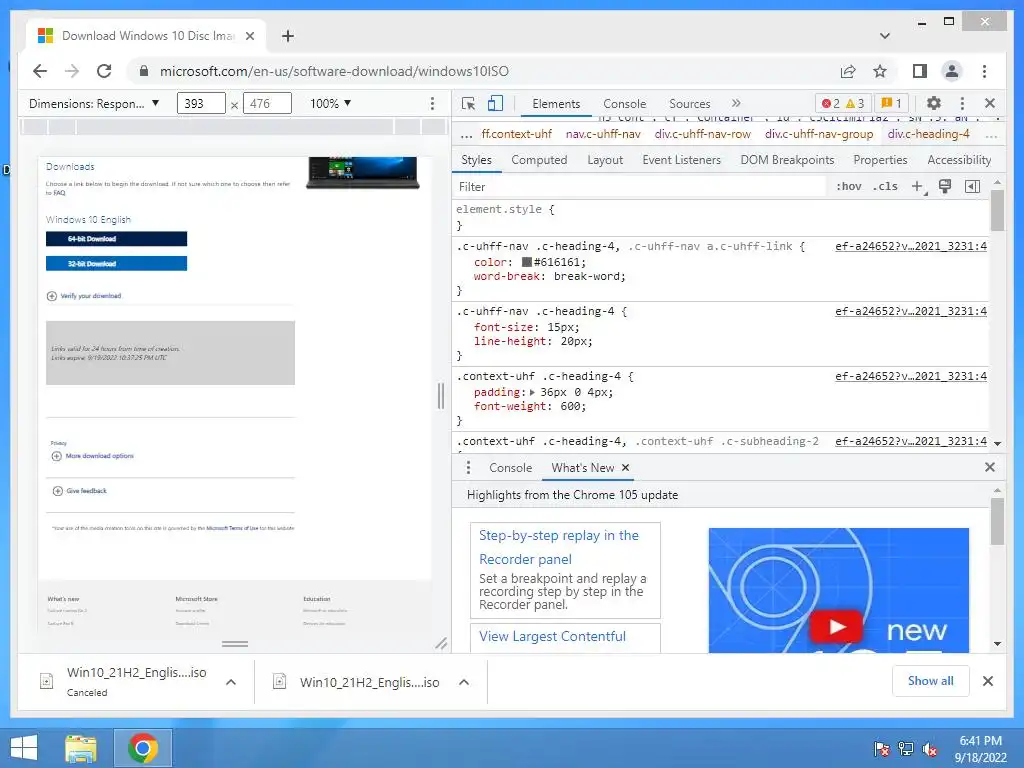The height and width of the screenshot is (768, 1024).
Task: Open the Event Listeners tab
Action: click(681, 160)
